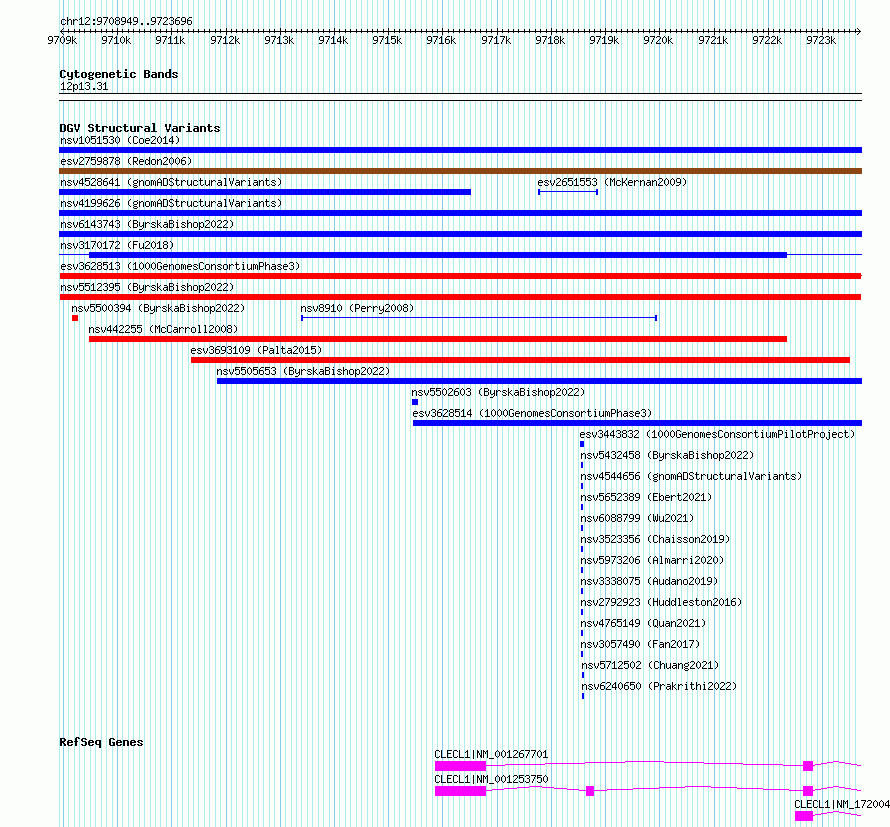Open CLECL1|NM_001253750 transcript label
The width and height of the screenshot is (890, 827).
pyautogui.click(x=491, y=779)
